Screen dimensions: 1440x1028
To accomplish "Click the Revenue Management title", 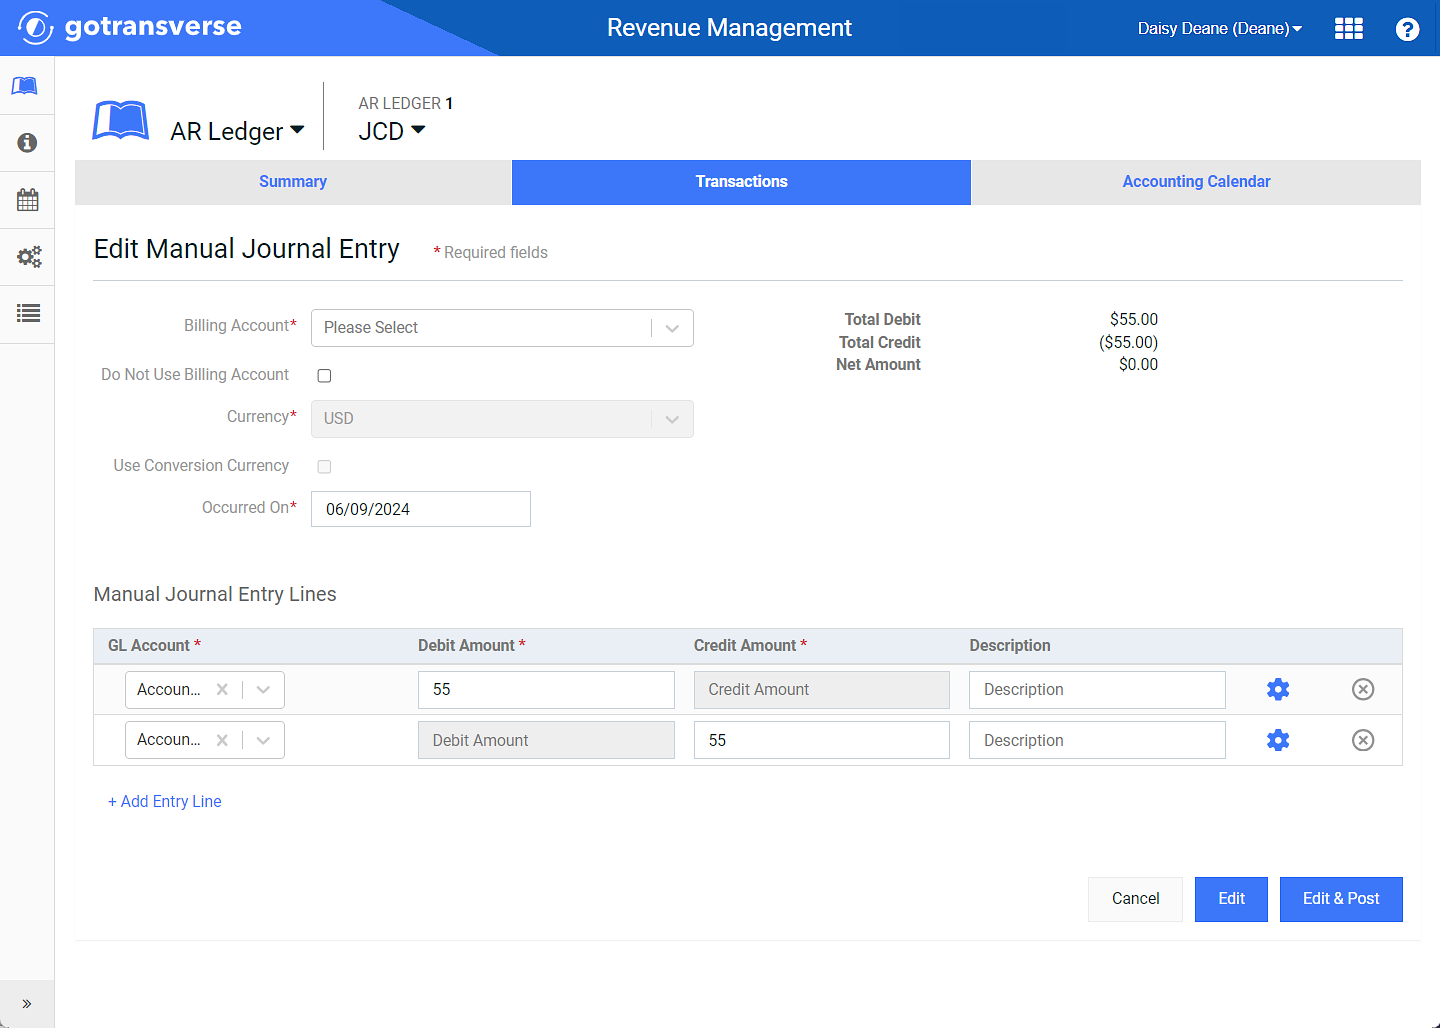I will tap(729, 28).
